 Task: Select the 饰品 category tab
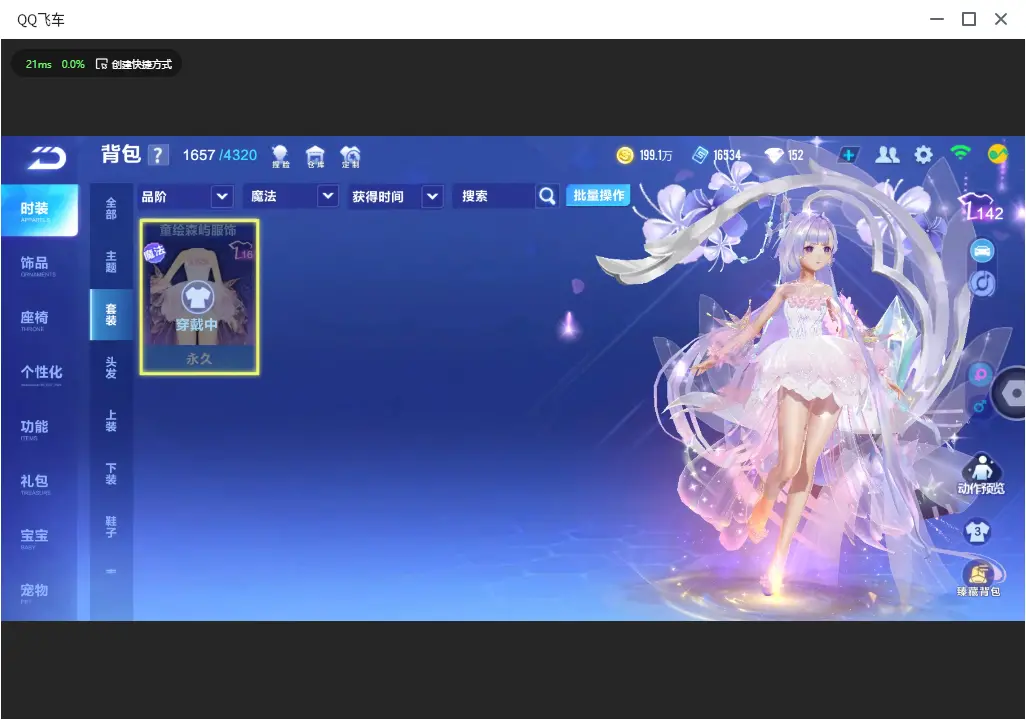pyautogui.click(x=38, y=265)
